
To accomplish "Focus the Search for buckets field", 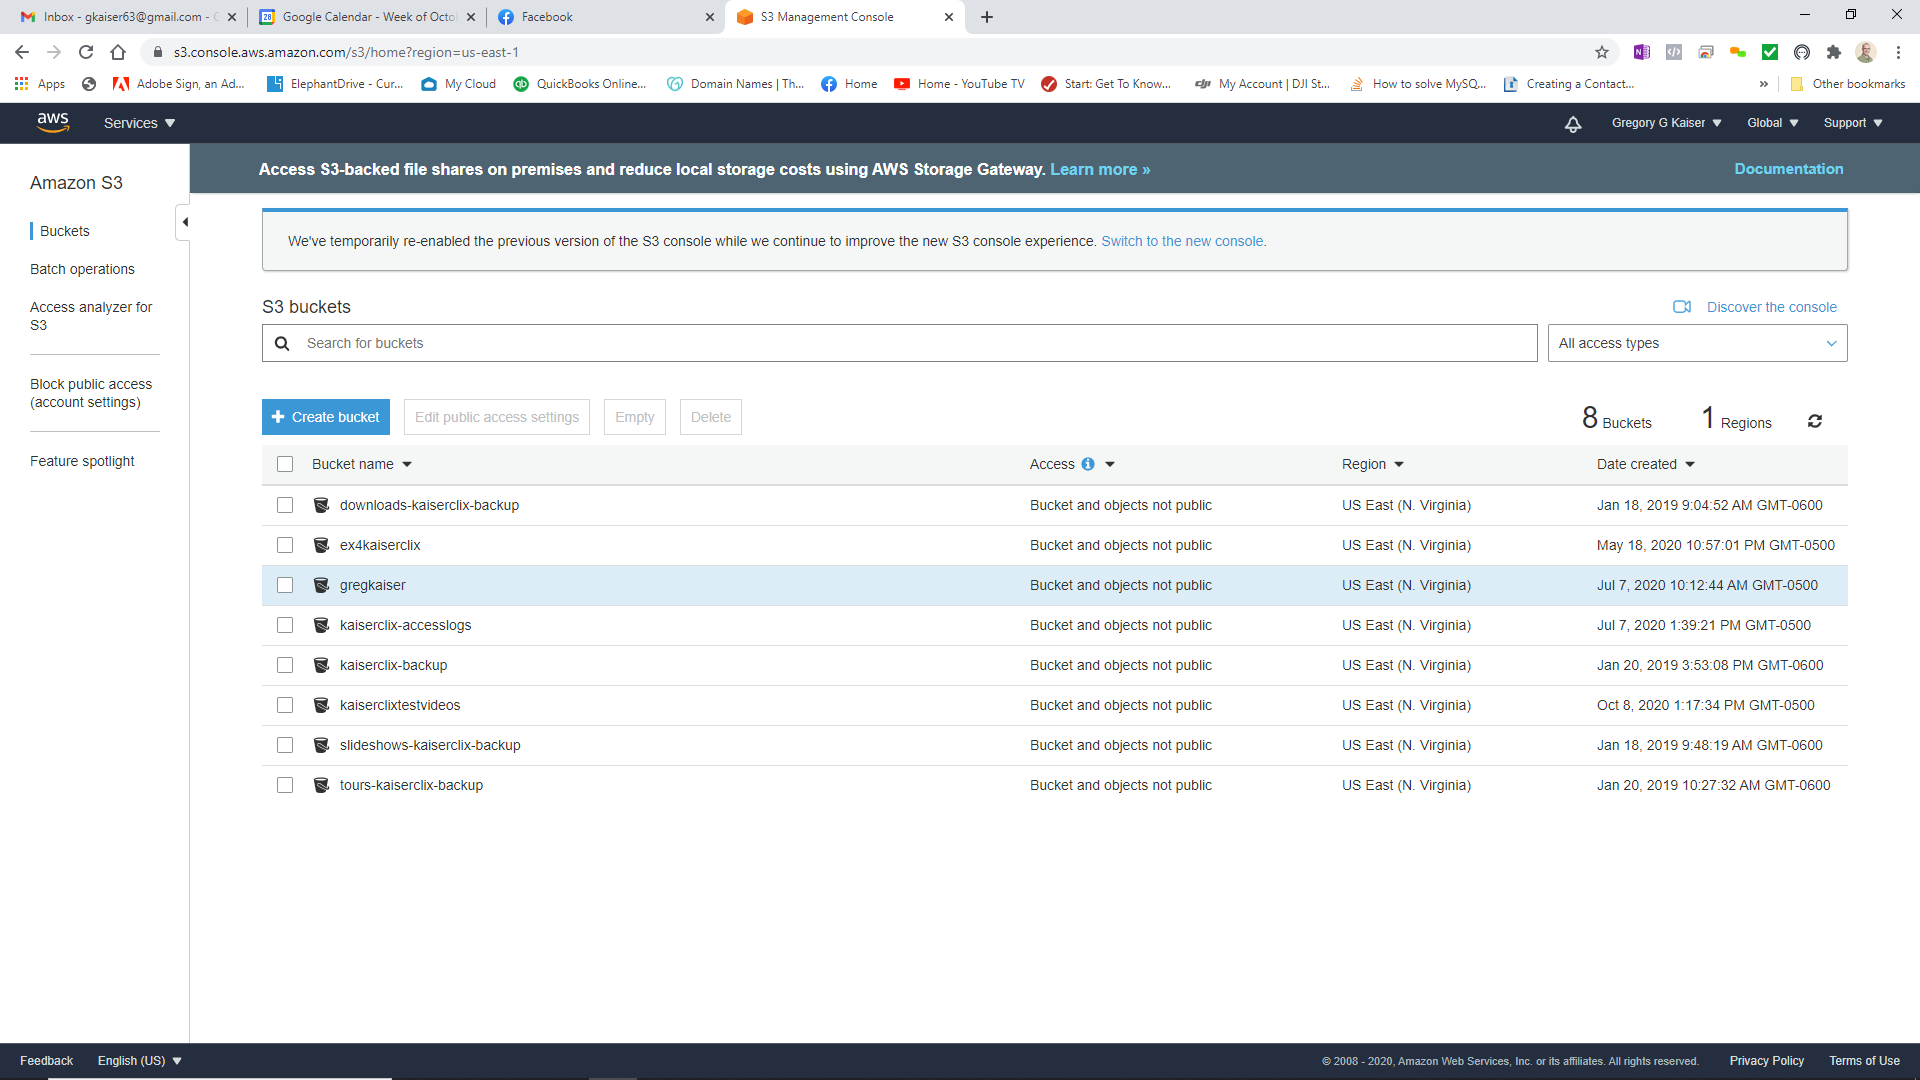I will (x=899, y=343).
